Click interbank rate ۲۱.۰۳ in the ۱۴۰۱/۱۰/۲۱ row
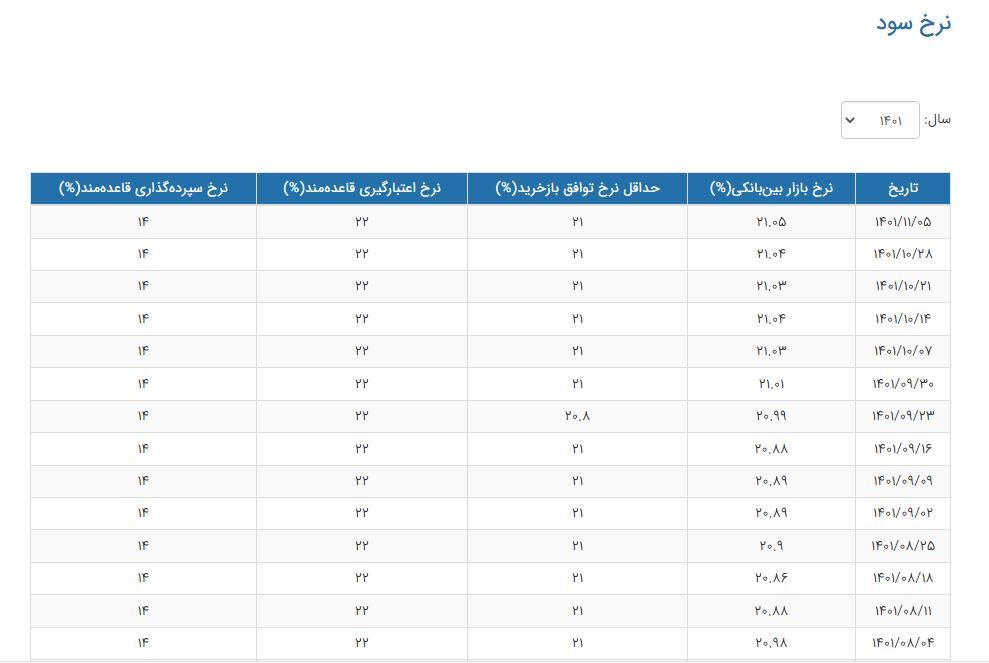This screenshot has width=989, height=663. click(771, 286)
